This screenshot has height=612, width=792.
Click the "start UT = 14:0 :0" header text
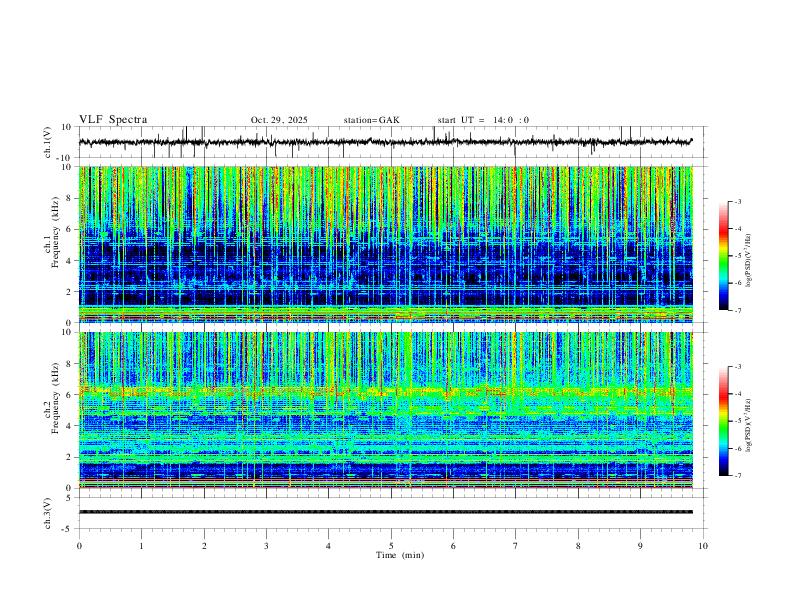(483, 120)
